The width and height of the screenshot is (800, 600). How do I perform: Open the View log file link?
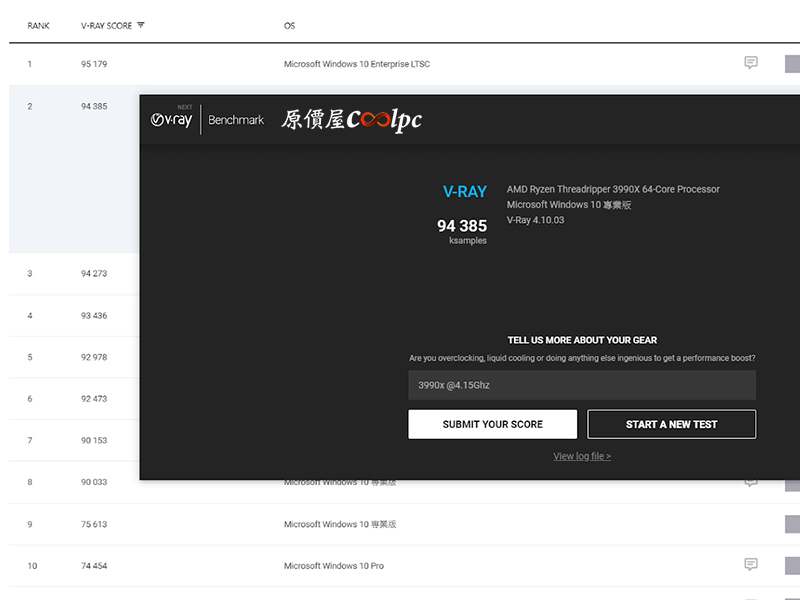coord(582,456)
